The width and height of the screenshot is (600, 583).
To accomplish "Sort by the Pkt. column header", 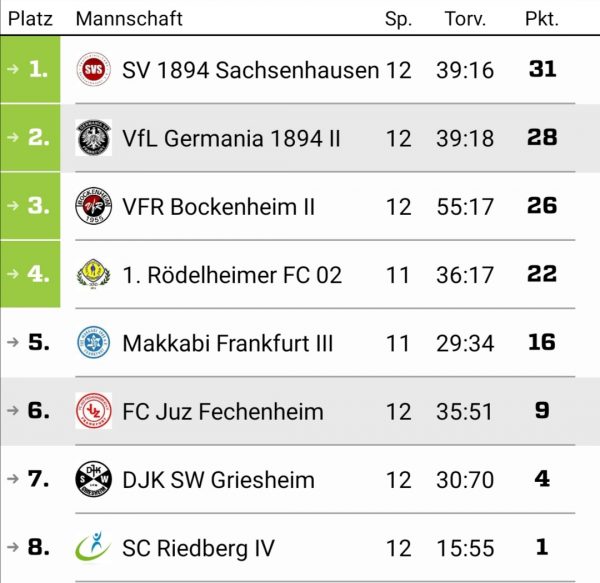I will (541, 19).
